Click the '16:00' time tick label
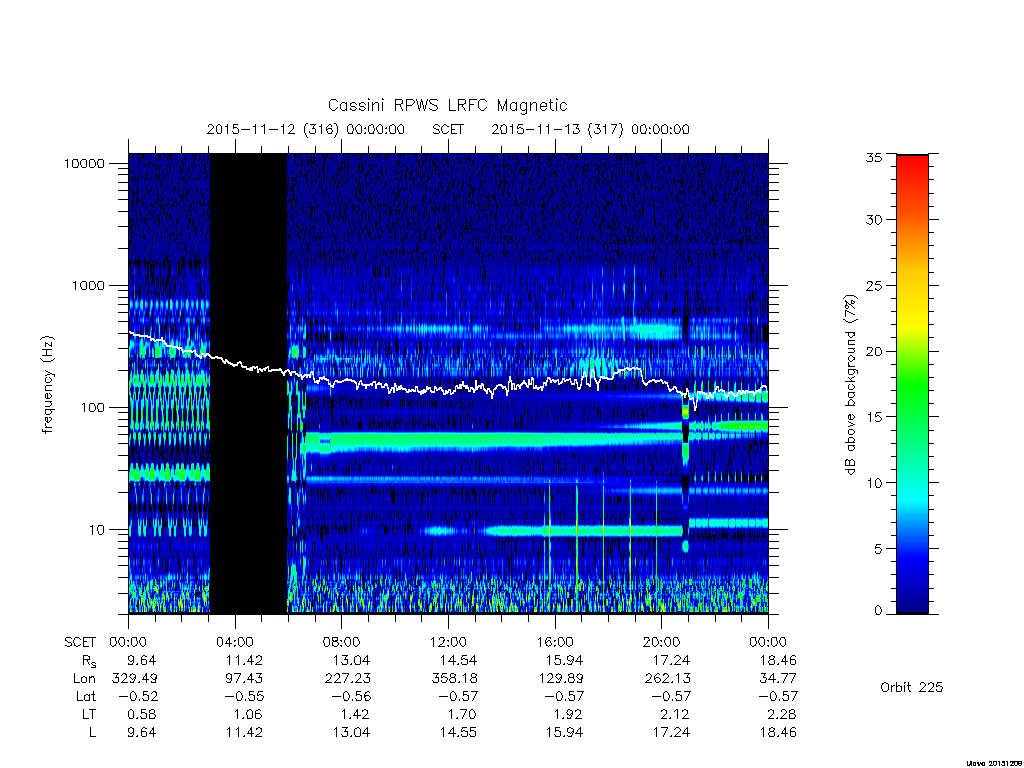 [x=554, y=642]
